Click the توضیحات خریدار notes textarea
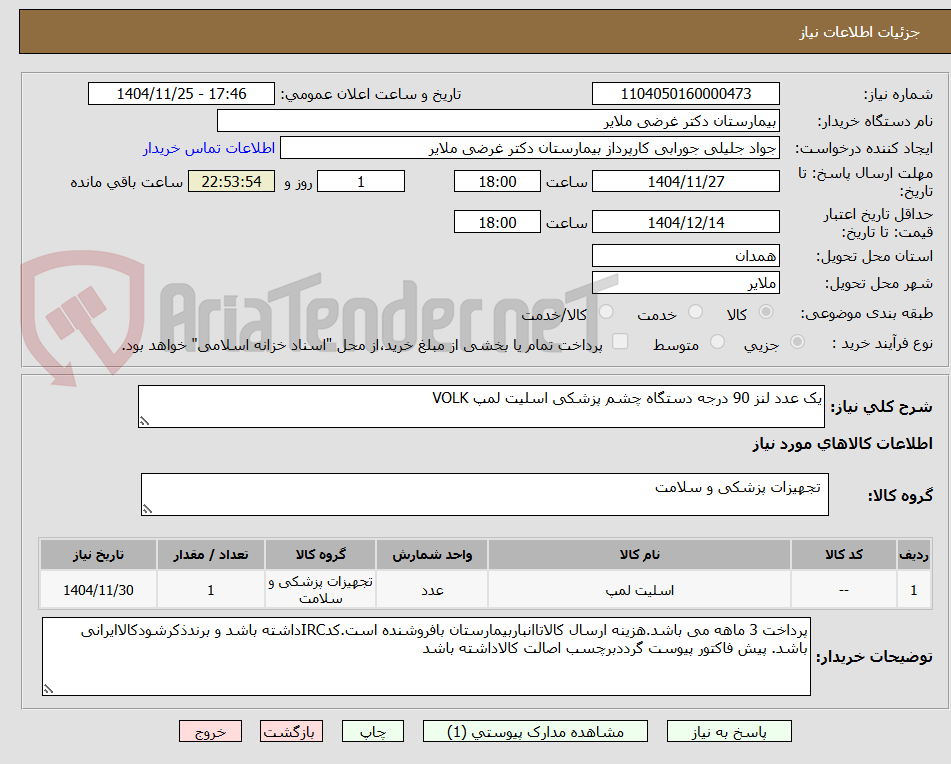The image size is (951, 764). [426, 656]
